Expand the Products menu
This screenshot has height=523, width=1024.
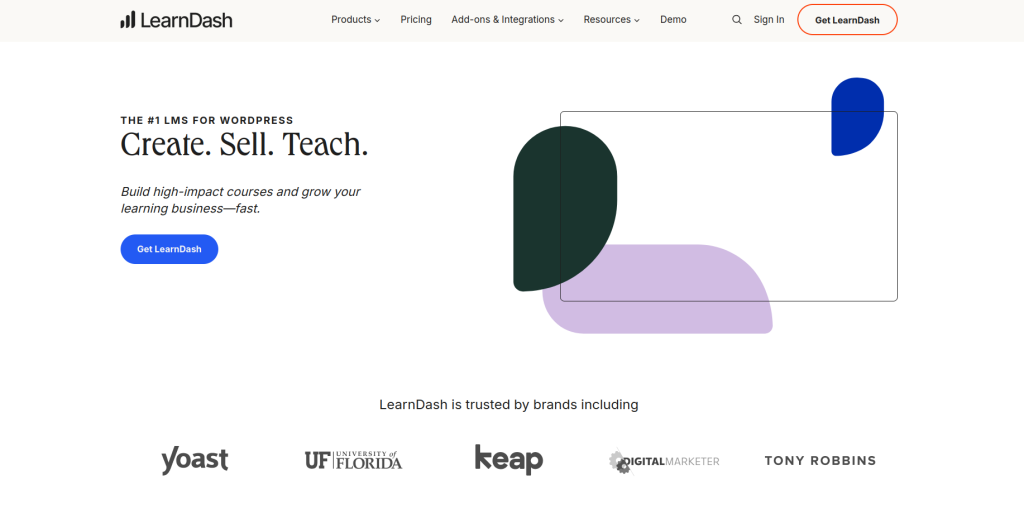[355, 20]
